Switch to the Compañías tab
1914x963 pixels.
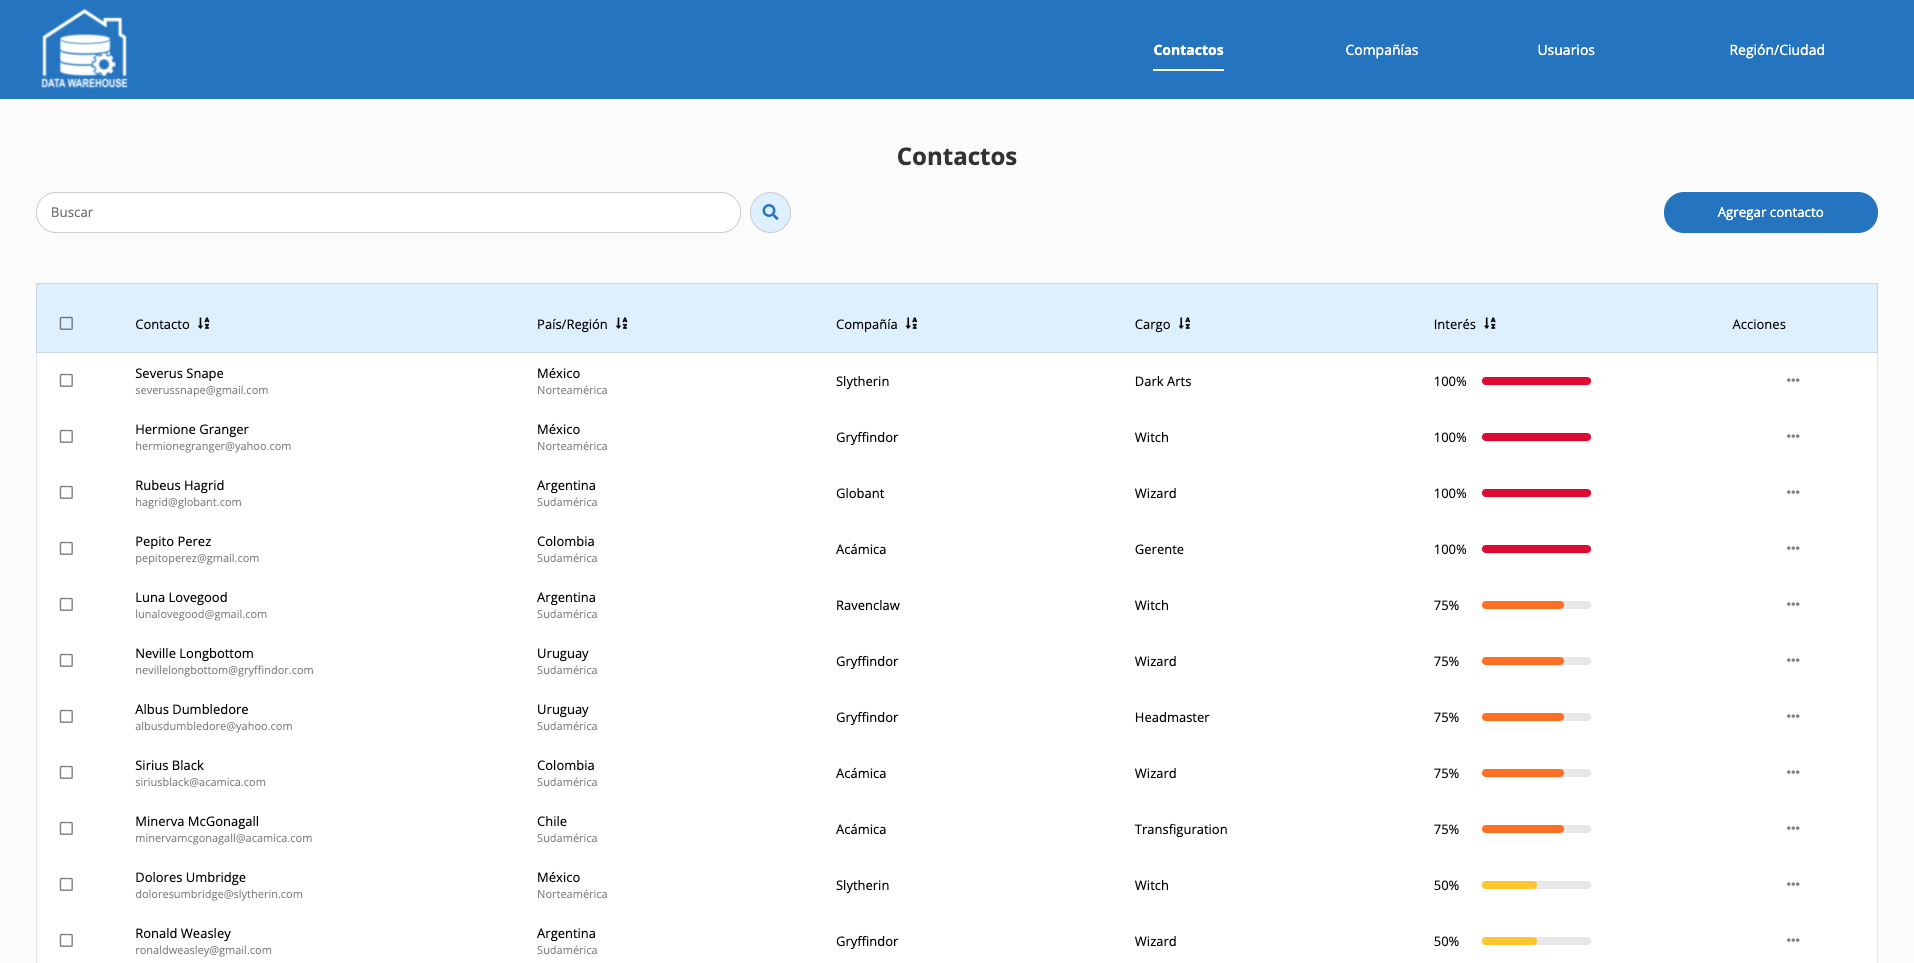point(1381,49)
